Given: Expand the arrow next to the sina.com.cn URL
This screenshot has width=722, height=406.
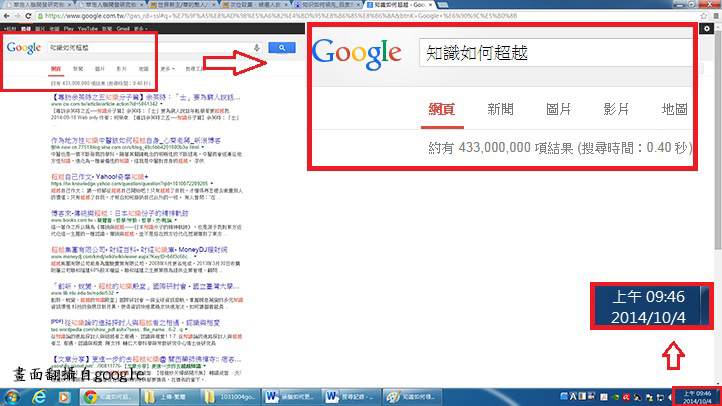Looking at the screenshot, I should [x=203, y=147].
